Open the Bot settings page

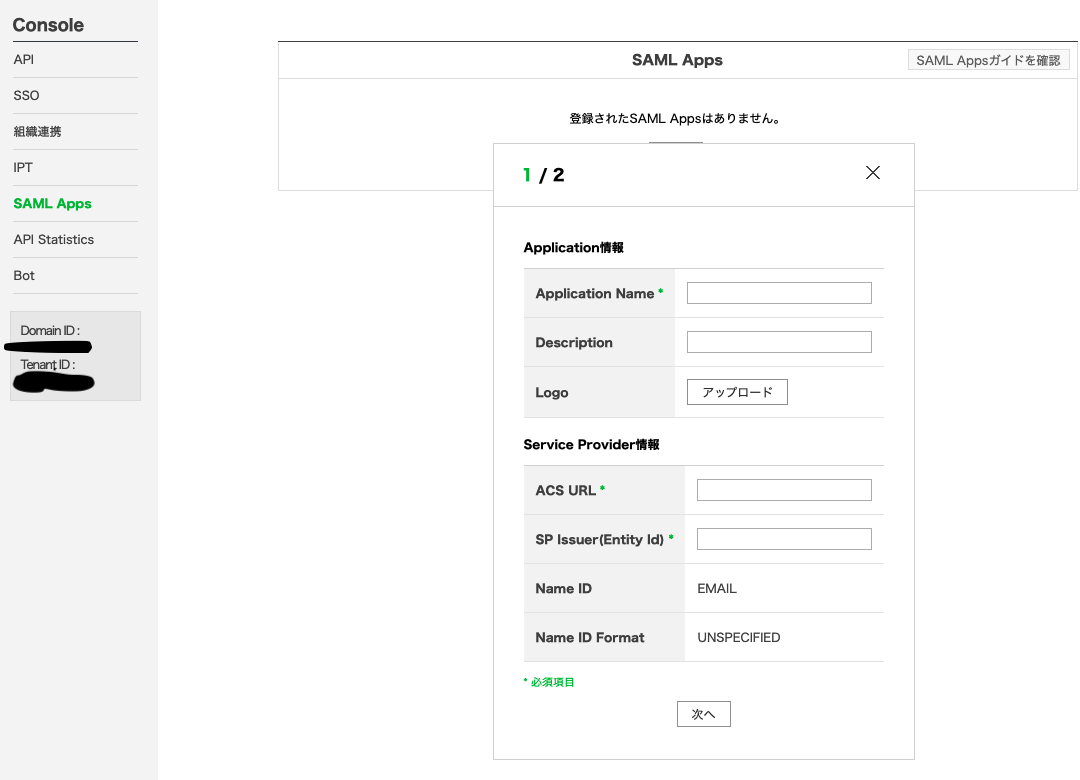point(23,275)
